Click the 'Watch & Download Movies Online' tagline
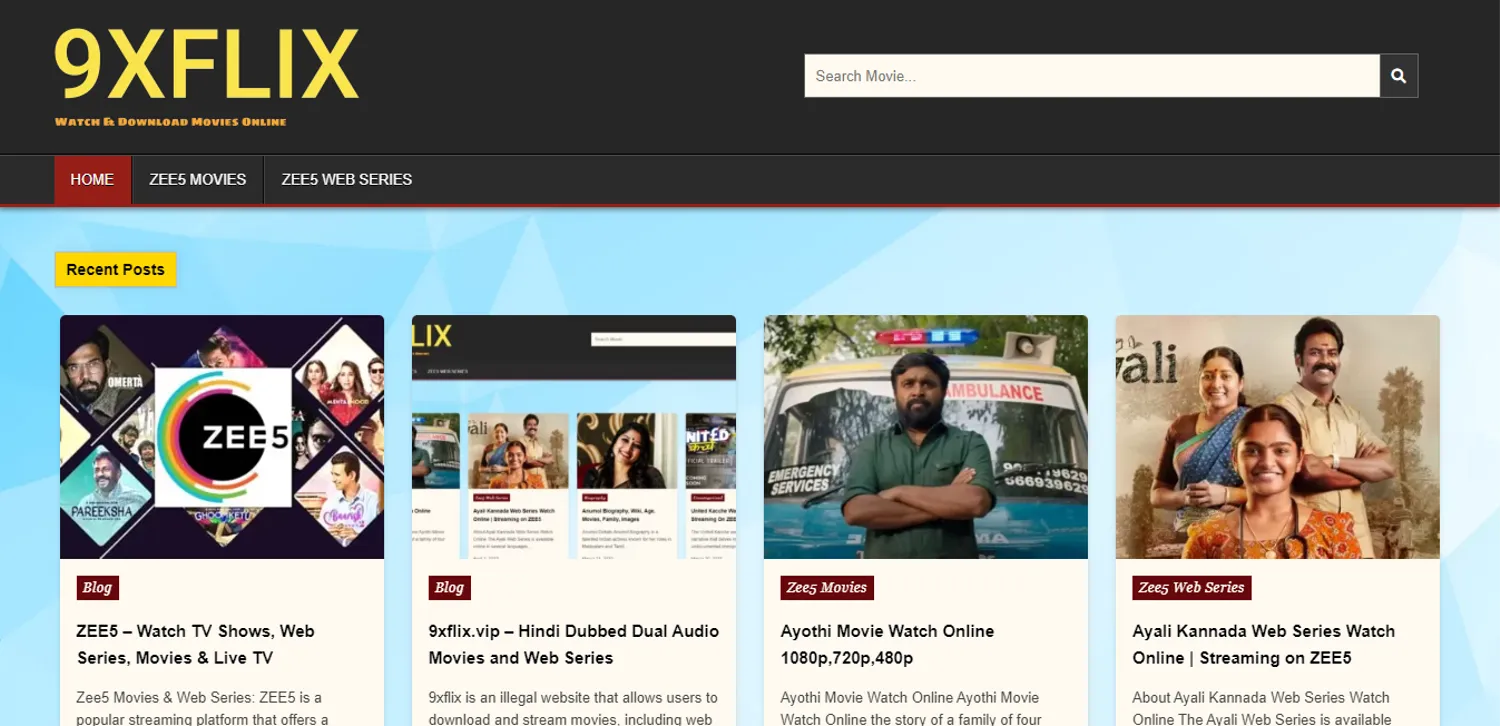1500x726 pixels. coord(171,122)
